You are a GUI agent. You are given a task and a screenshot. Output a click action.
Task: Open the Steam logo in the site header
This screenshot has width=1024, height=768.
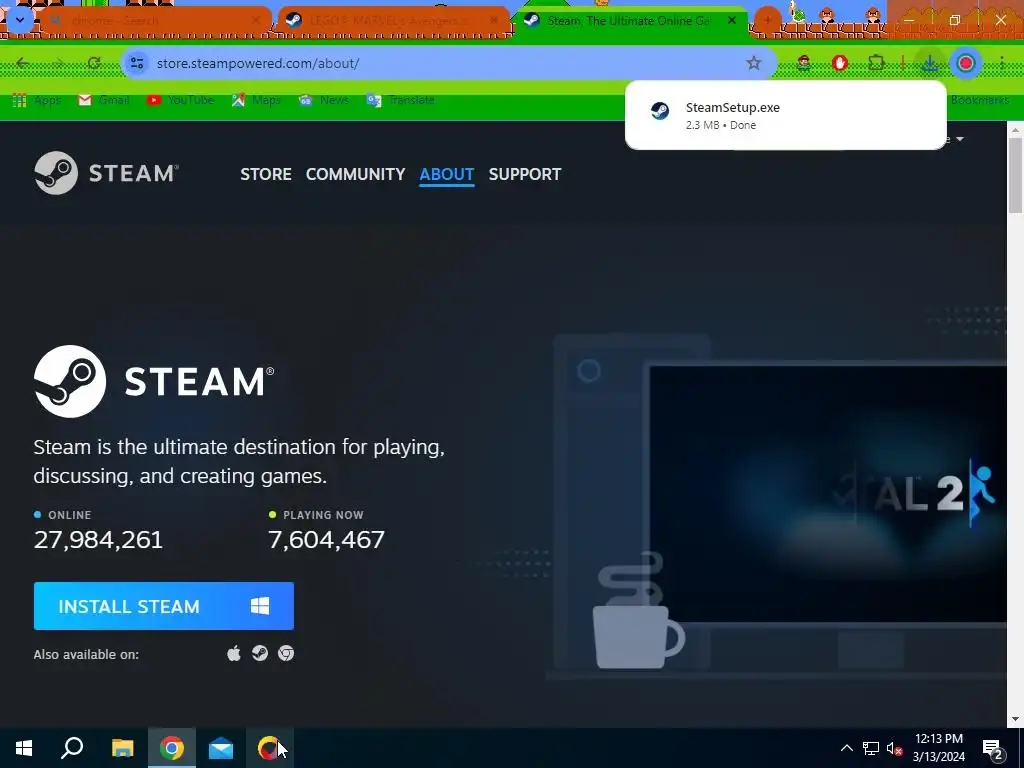(x=106, y=173)
